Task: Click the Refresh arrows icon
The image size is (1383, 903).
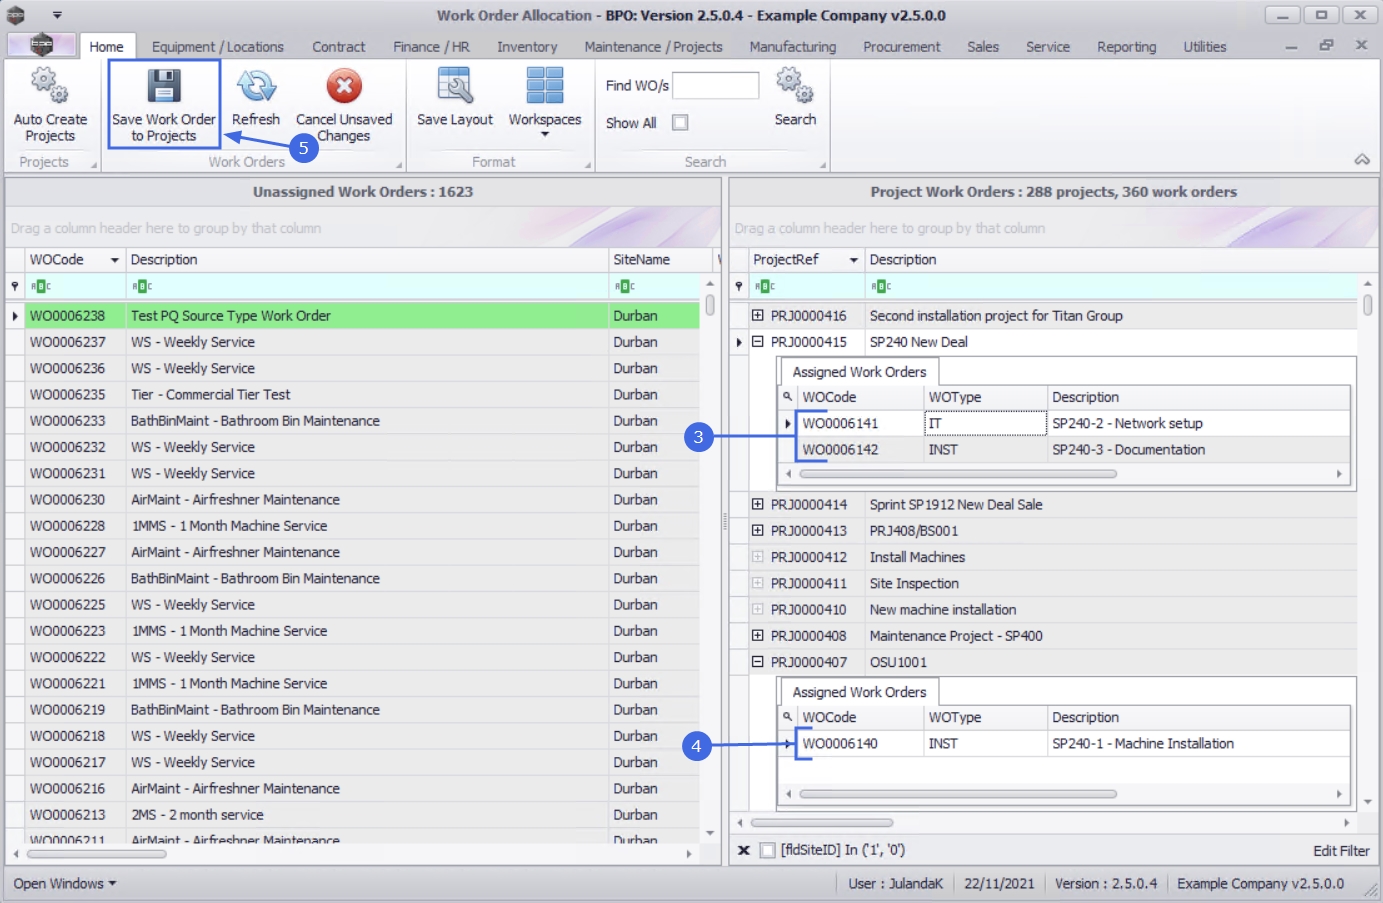Action: tap(256, 86)
